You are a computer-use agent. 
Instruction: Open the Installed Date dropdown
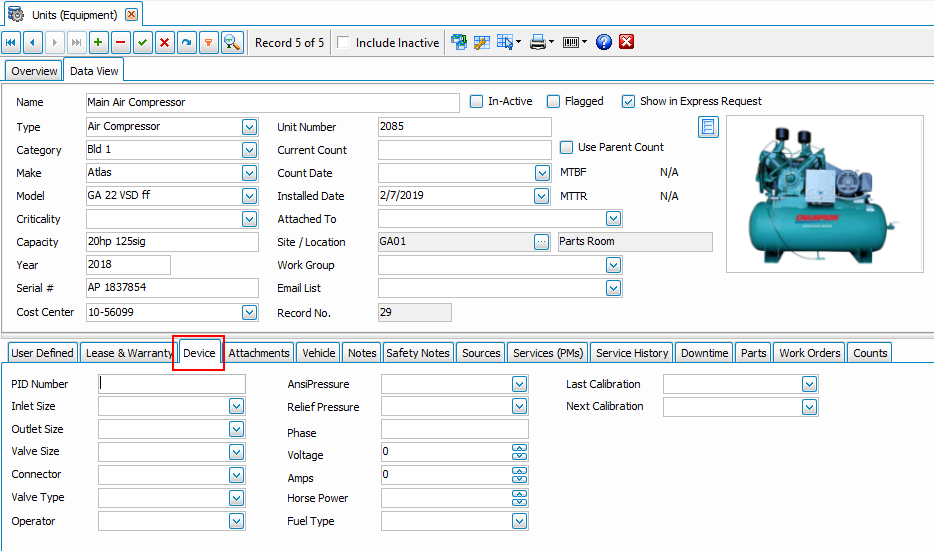[541, 196]
